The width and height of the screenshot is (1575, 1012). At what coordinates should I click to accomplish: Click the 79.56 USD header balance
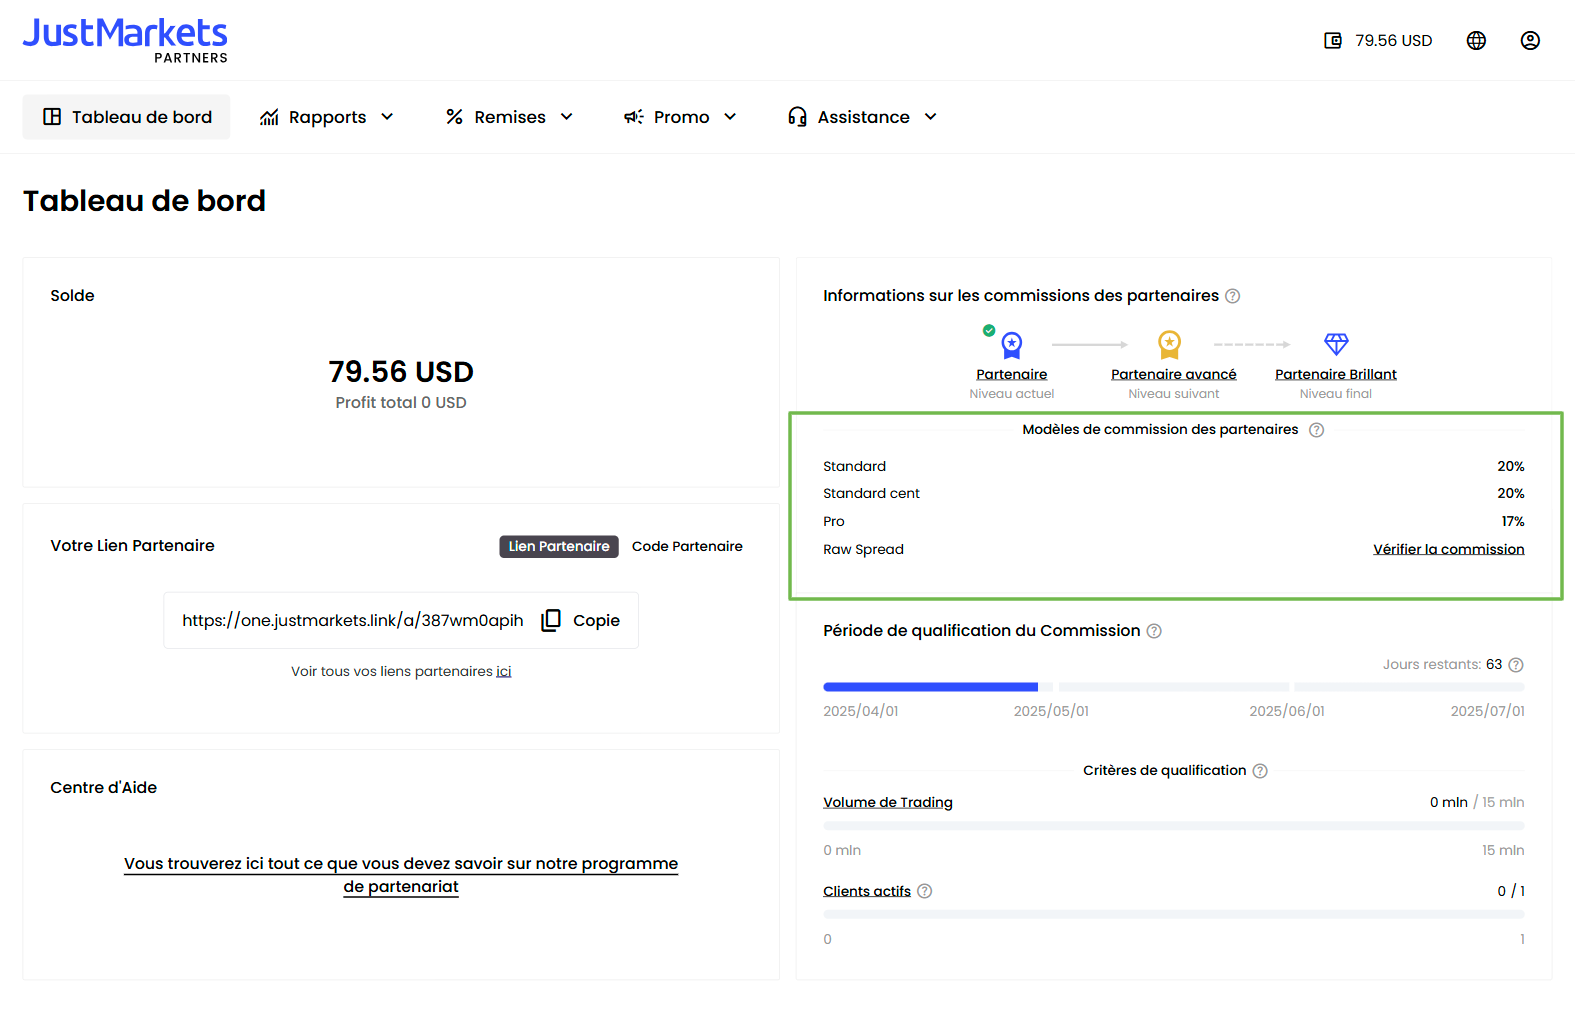(x=1393, y=41)
